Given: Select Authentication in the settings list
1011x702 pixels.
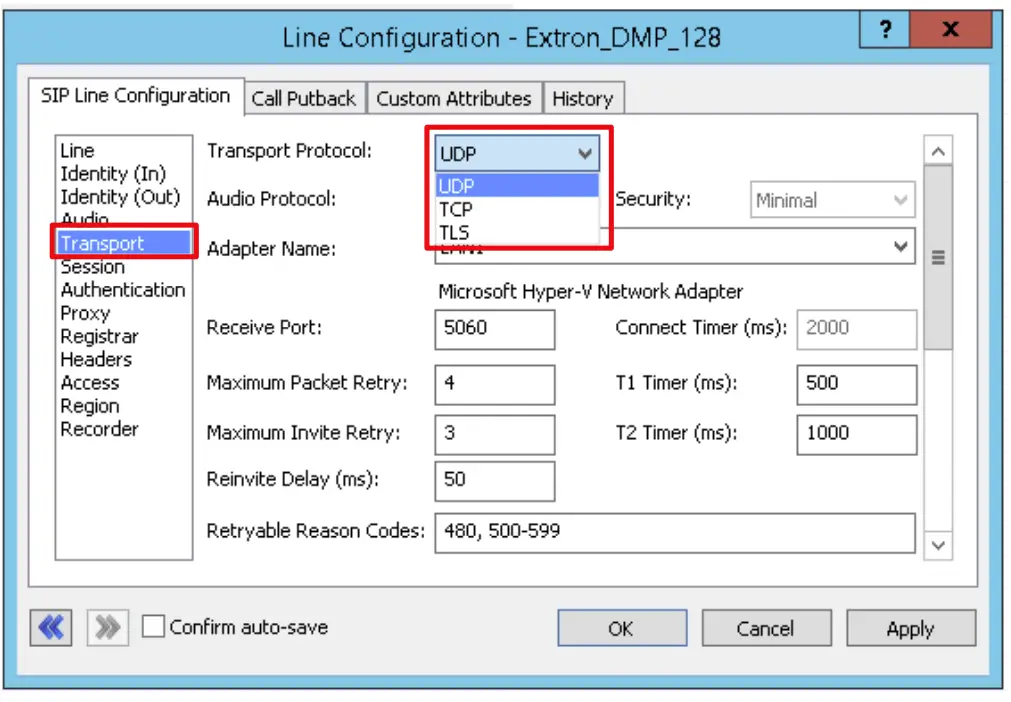Looking at the screenshot, I should (x=123, y=290).
